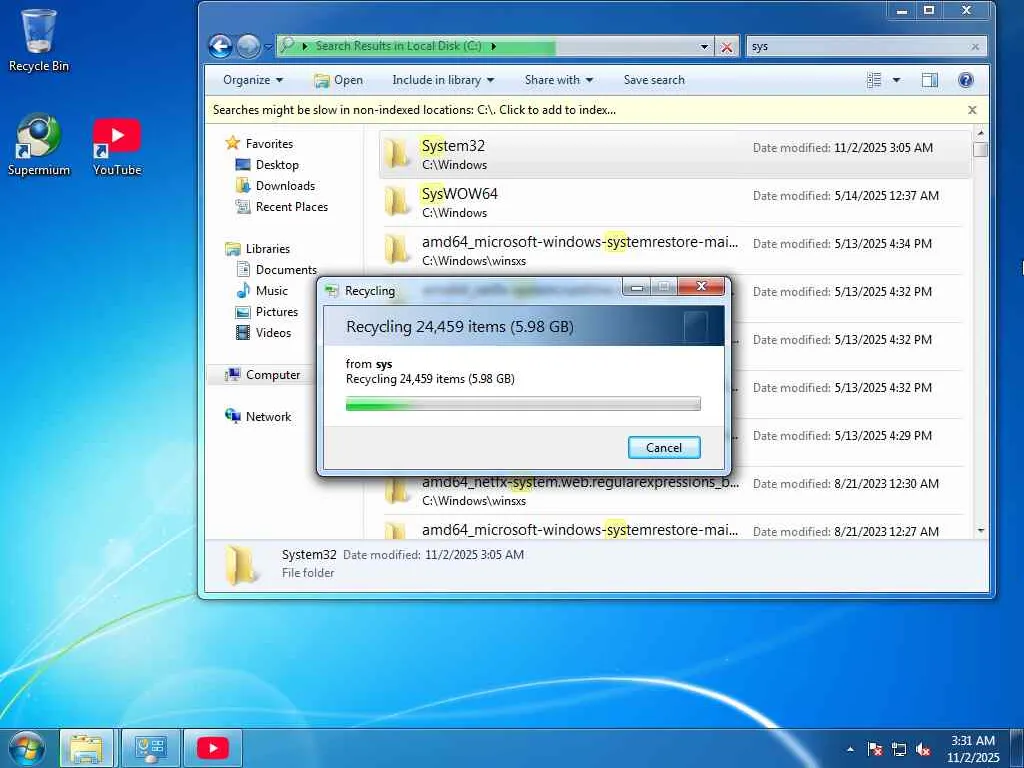
Task: Click the network tray icon
Action: [x=899, y=749]
